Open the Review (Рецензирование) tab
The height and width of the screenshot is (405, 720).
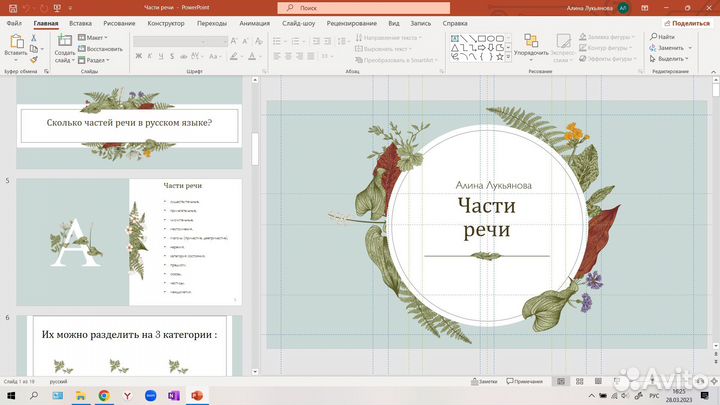pos(352,23)
